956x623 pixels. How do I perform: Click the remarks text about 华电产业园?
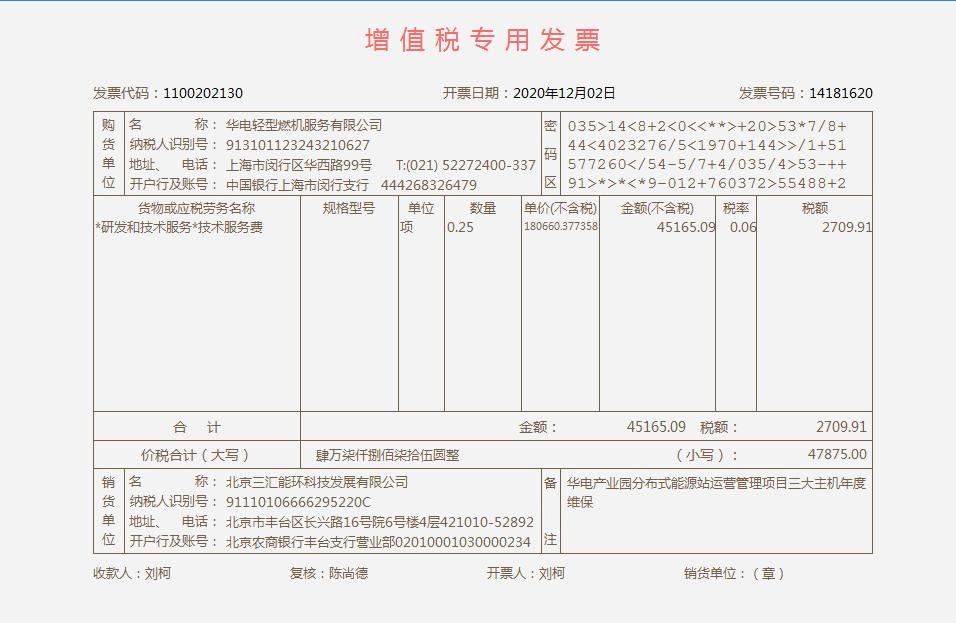715,492
